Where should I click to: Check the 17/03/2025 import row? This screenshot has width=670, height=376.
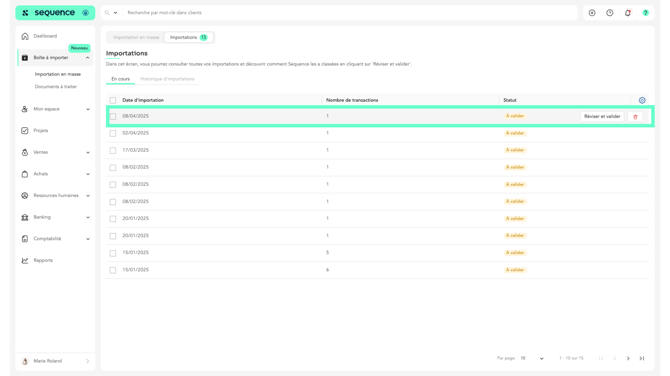coord(113,150)
